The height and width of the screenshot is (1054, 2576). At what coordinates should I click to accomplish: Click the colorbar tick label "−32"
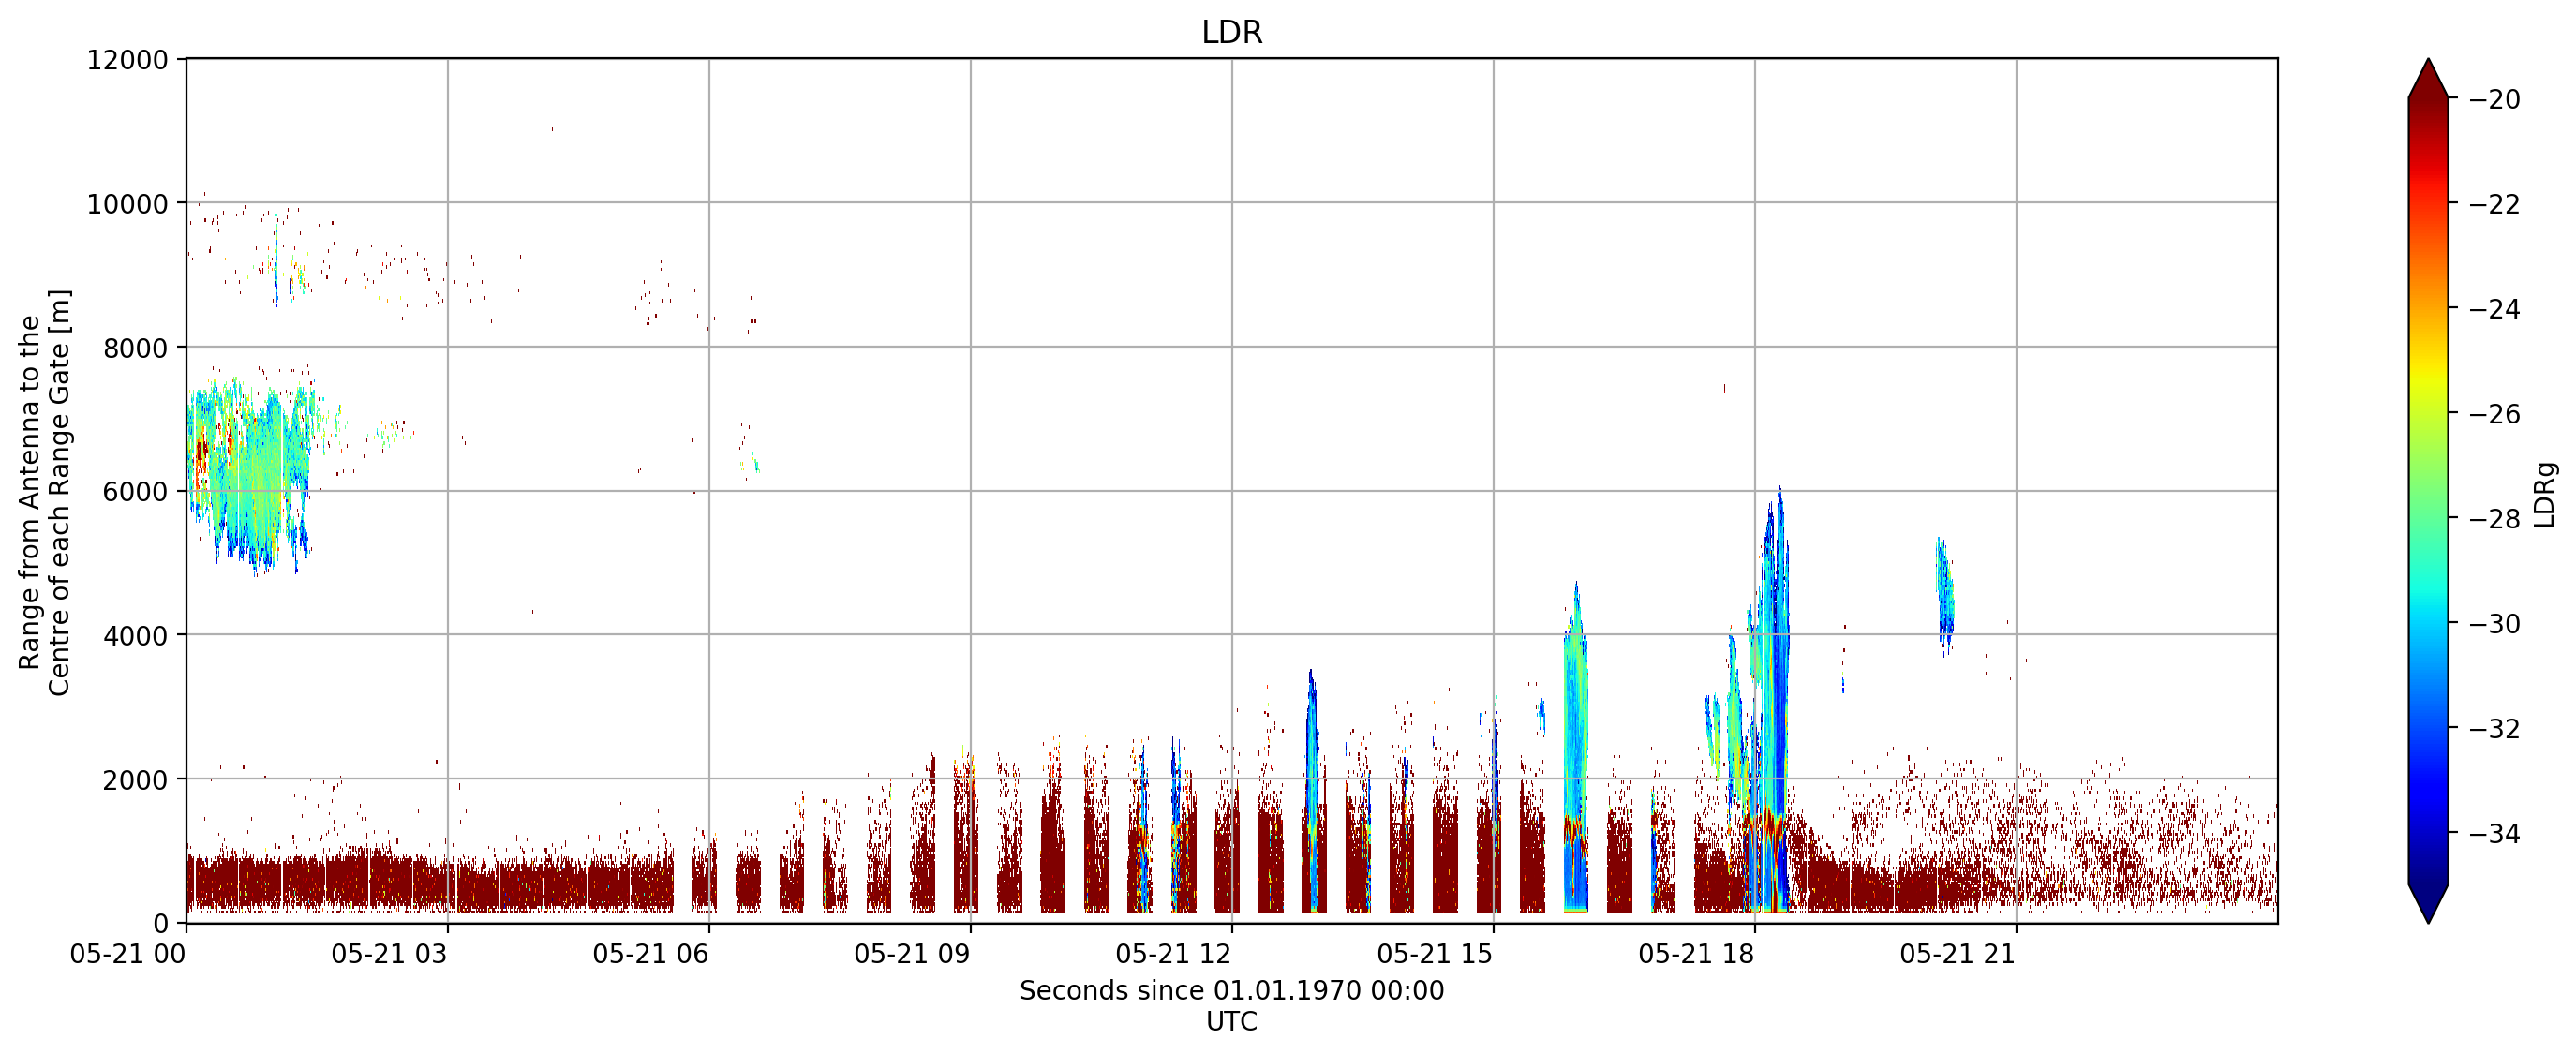(x=2495, y=729)
